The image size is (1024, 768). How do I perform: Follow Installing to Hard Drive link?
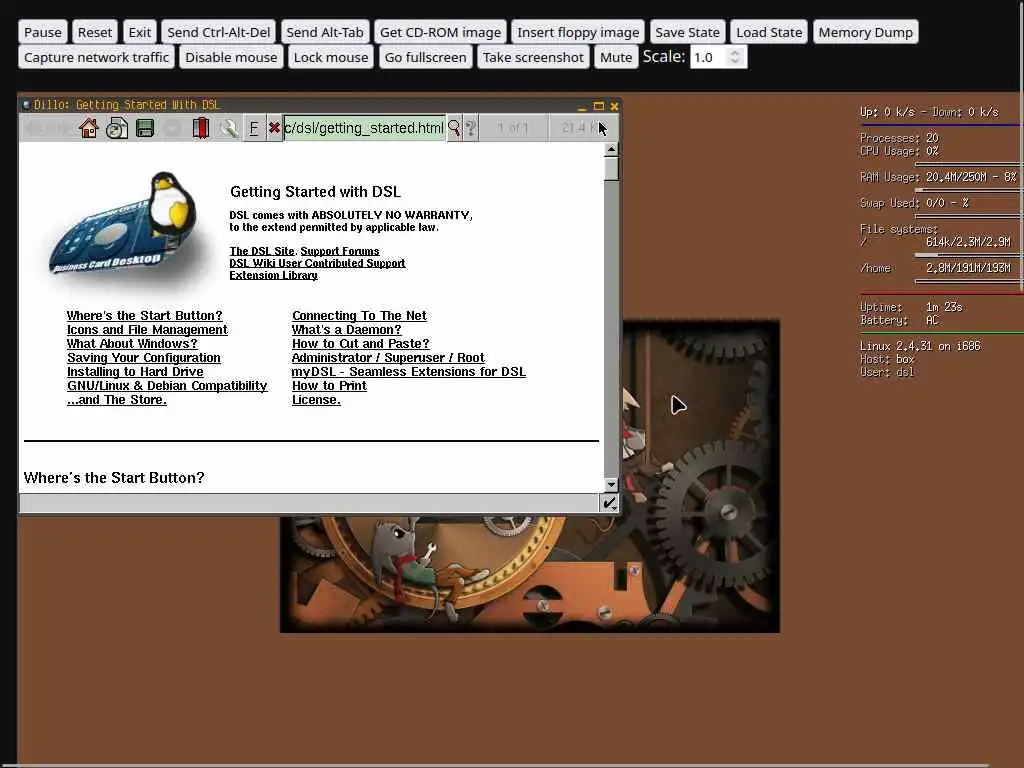pos(135,372)
